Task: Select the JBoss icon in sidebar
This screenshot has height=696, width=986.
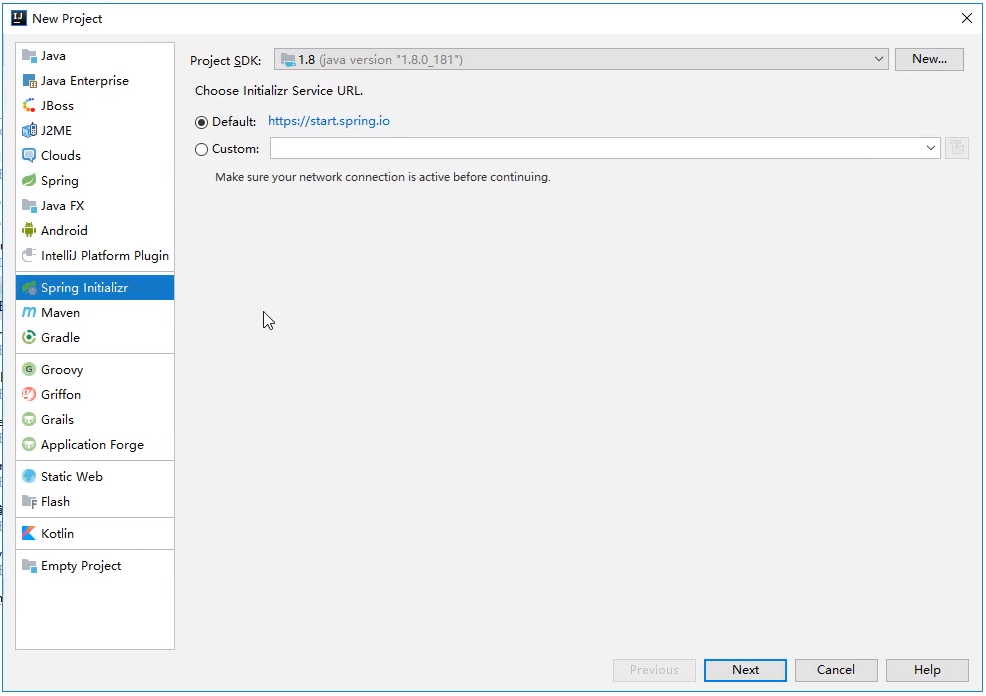Action: pos(29,106)
